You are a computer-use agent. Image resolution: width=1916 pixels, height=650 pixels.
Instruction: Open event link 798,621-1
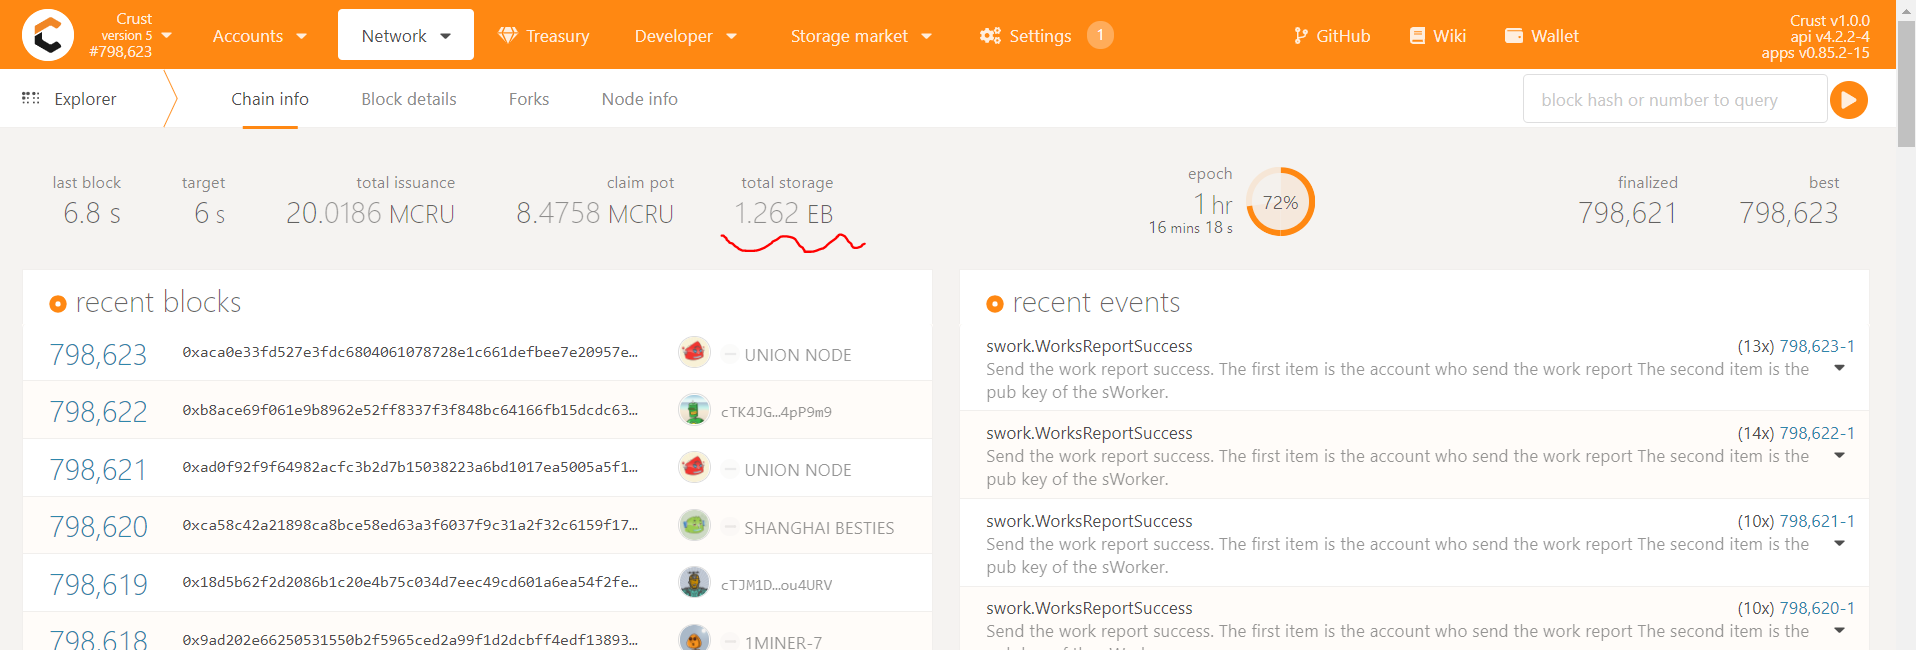(x=1817, y=521)
